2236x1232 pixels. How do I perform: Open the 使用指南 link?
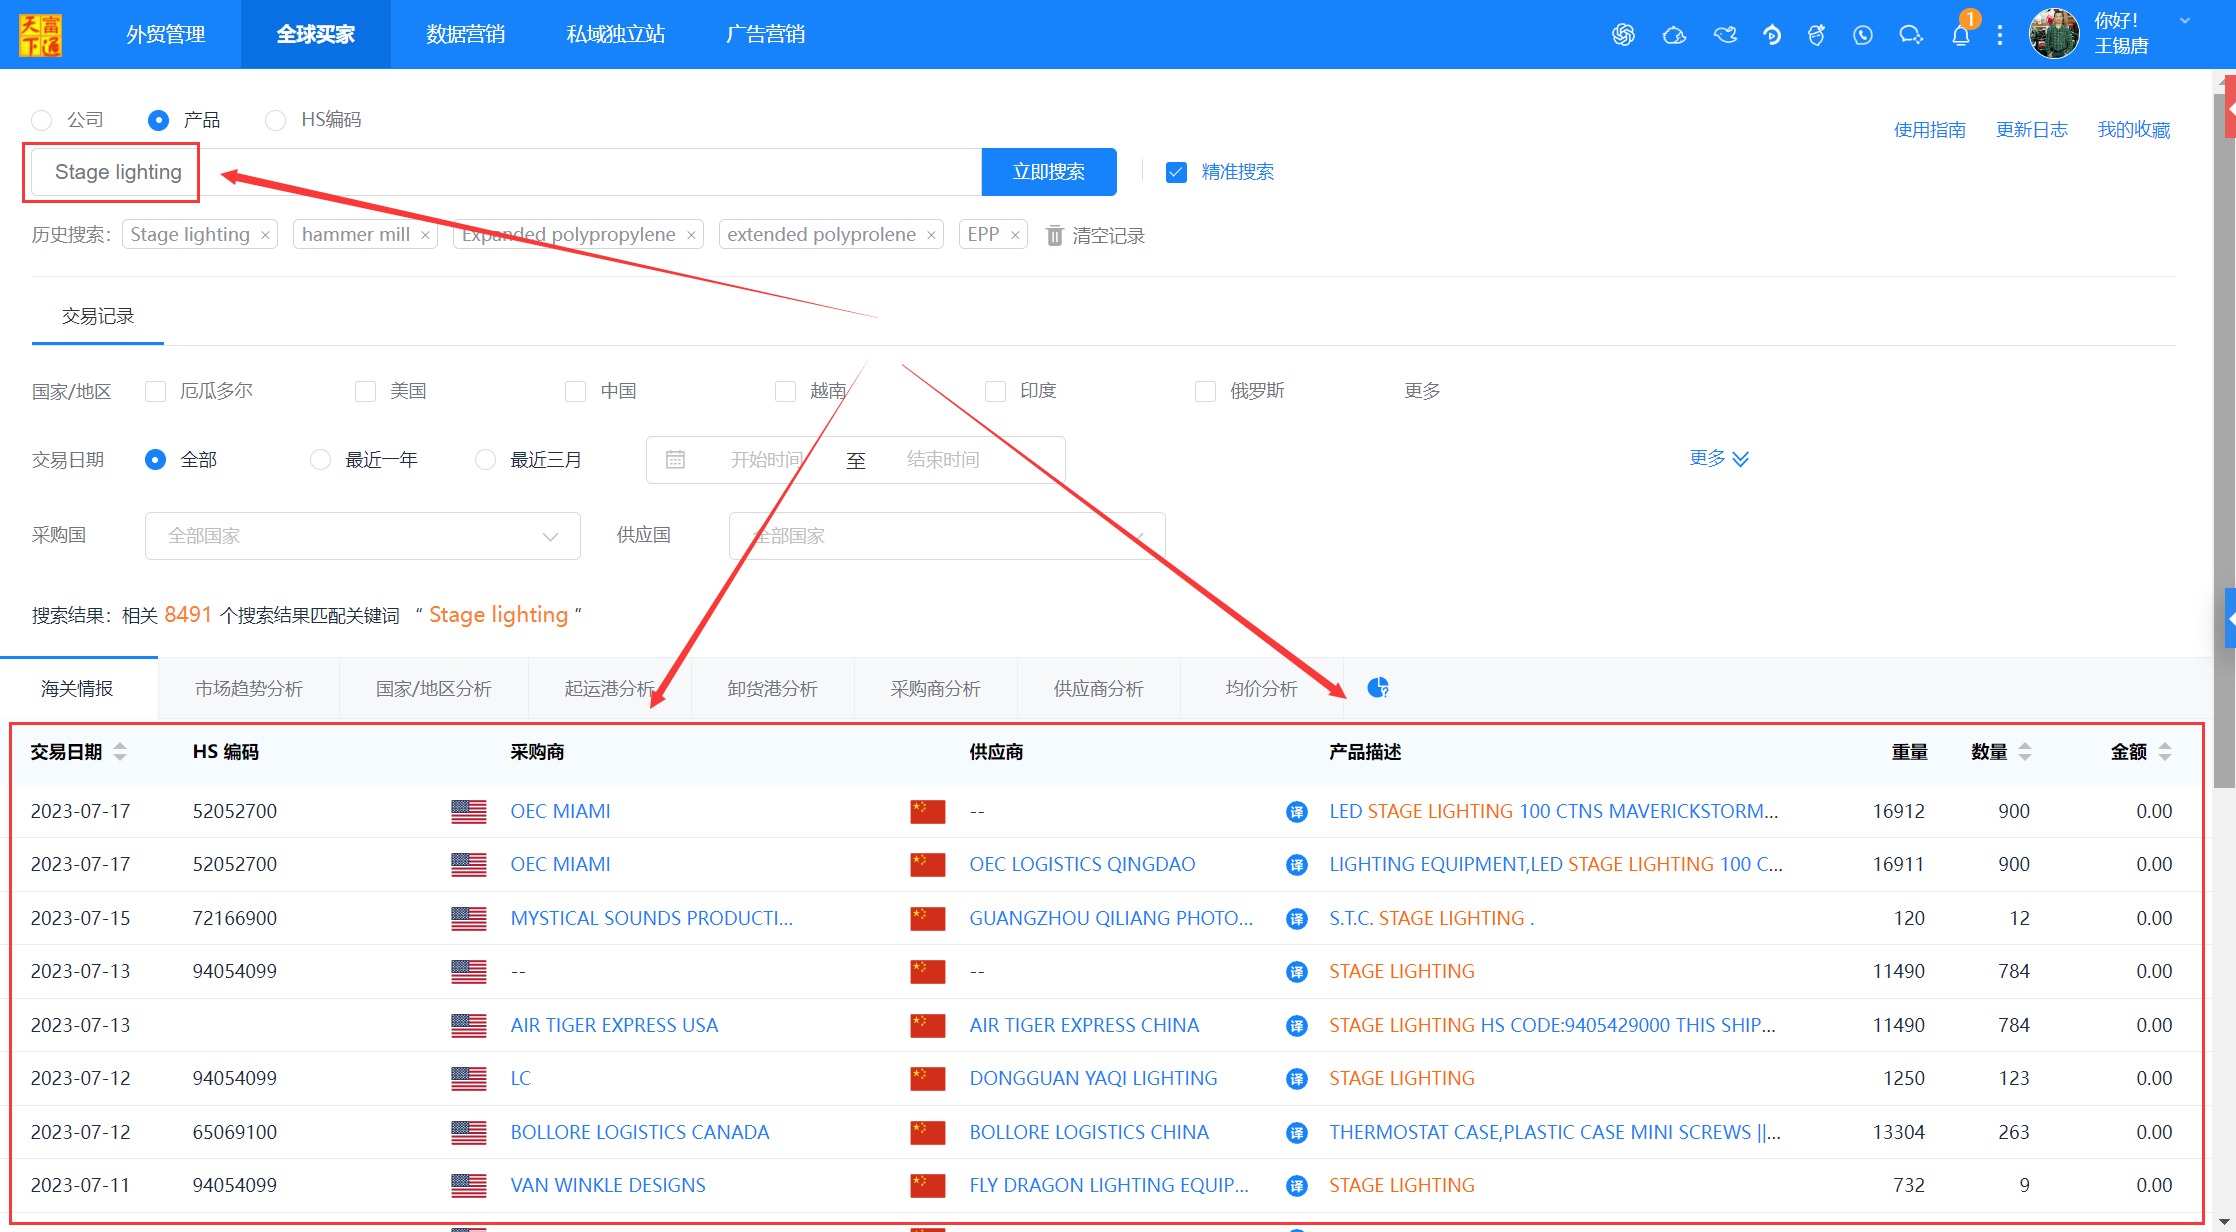(x=1930, y=130)
